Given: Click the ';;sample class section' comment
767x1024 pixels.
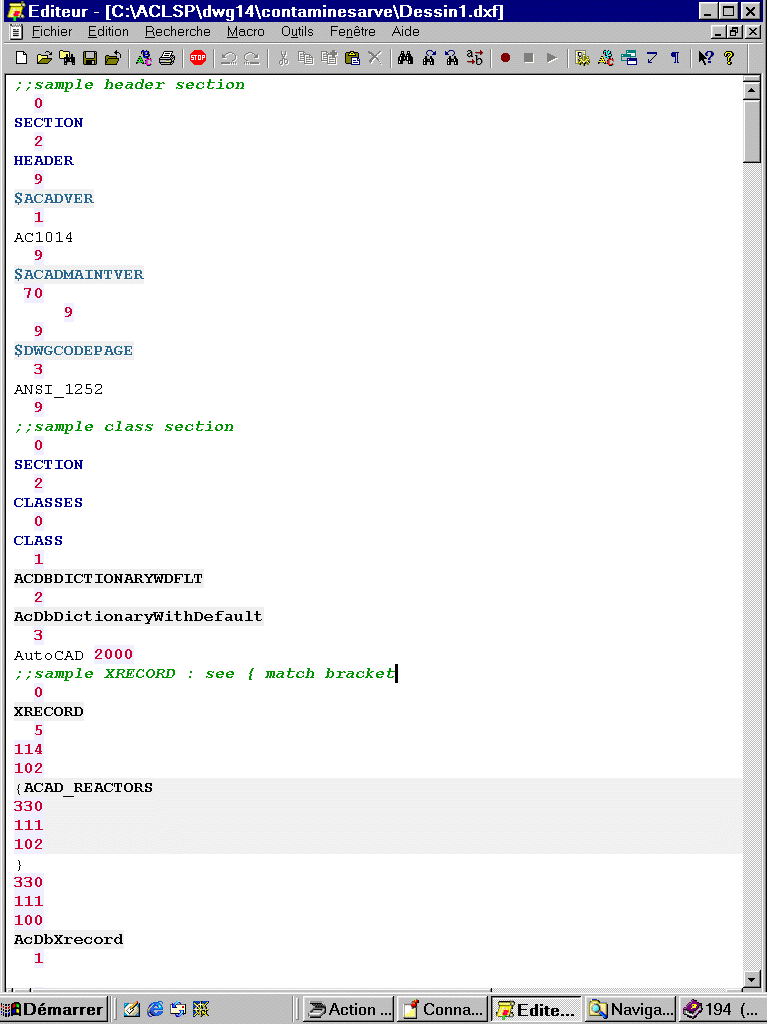Looking at the screenshot, I should pos(123,427).
